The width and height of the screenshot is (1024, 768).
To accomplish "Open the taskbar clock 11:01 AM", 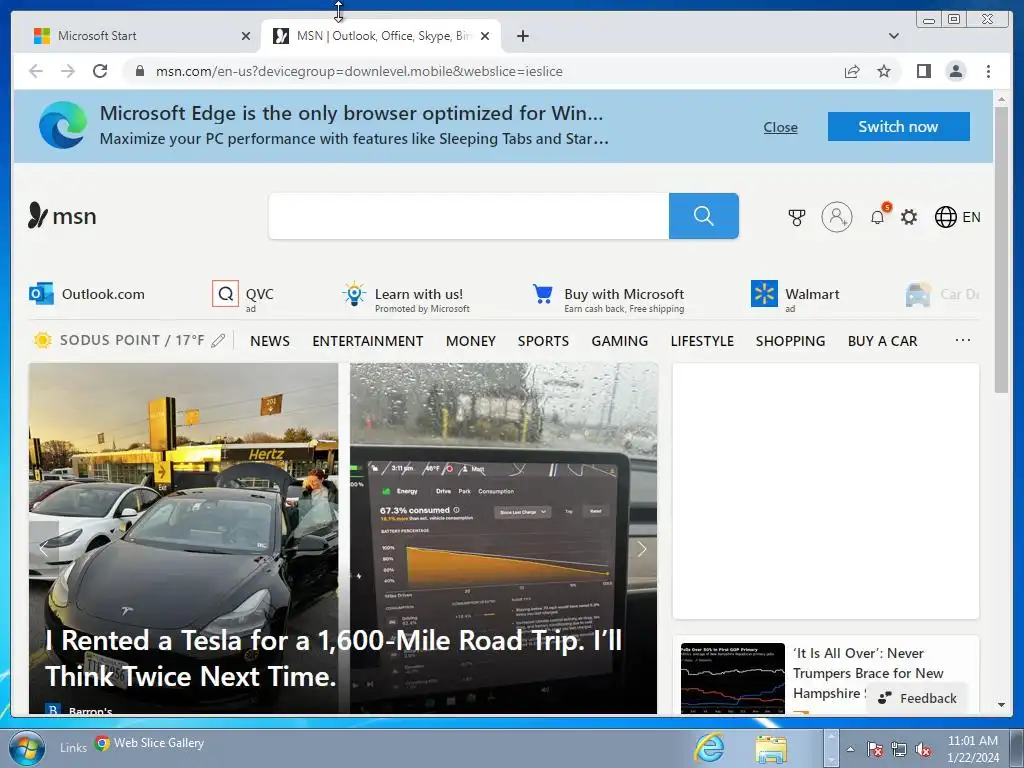I will pos(973,749).
